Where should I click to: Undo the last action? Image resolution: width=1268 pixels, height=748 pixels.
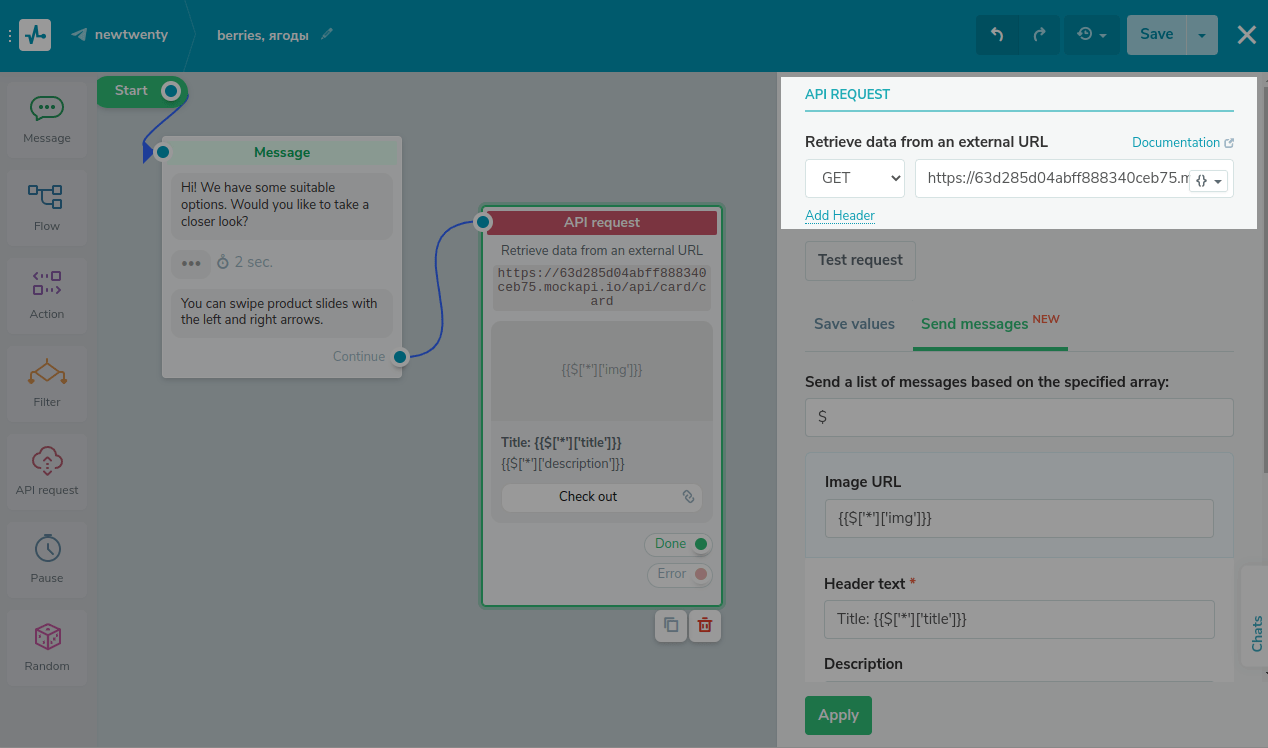tap(997, 35)
